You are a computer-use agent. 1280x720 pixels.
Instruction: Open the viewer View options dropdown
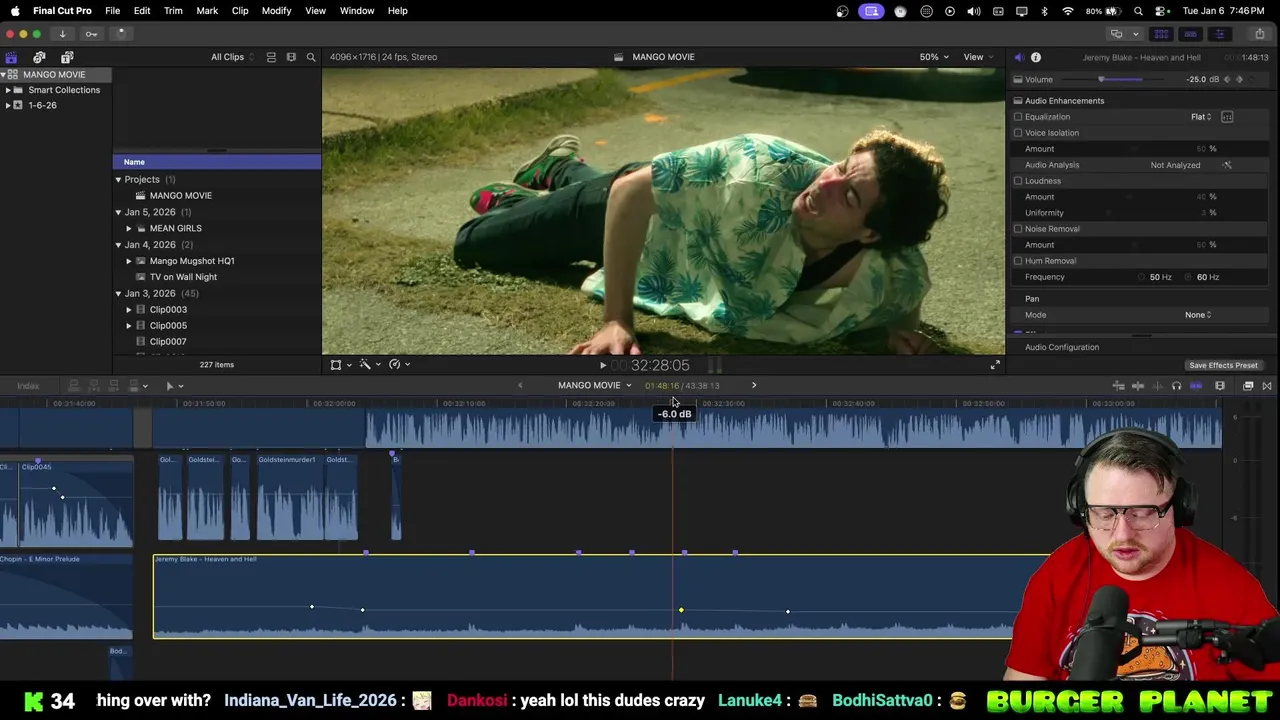tap(978, 57)
